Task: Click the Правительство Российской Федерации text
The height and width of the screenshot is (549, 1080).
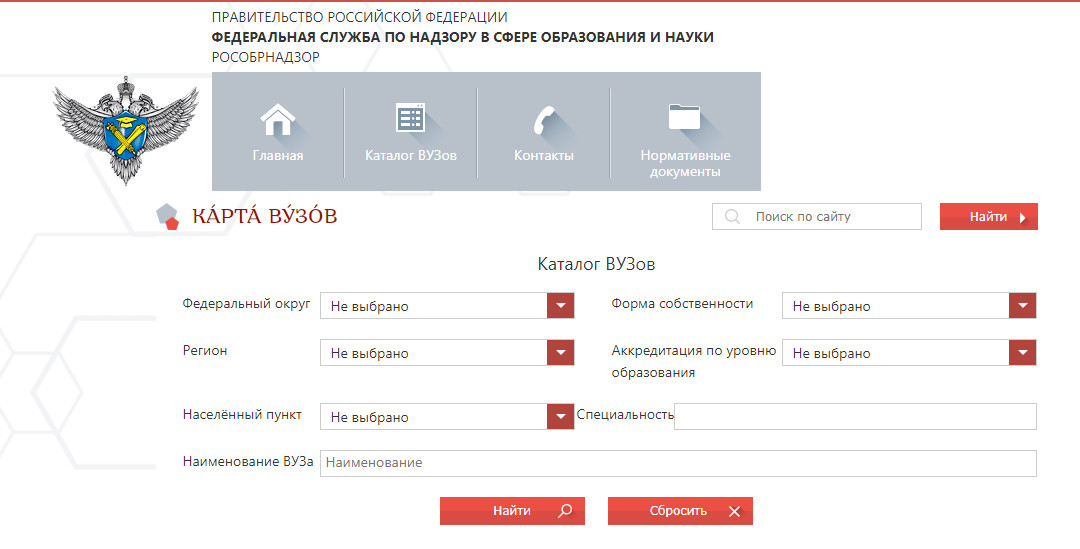Action: (x=360, y=17)
